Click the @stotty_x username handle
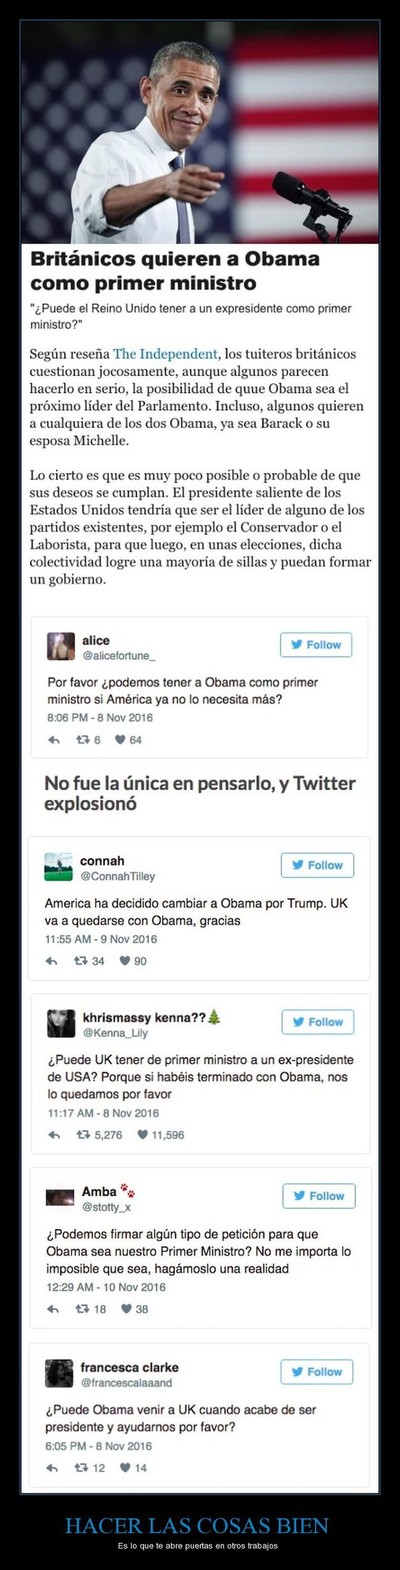 pos(107,1205)
